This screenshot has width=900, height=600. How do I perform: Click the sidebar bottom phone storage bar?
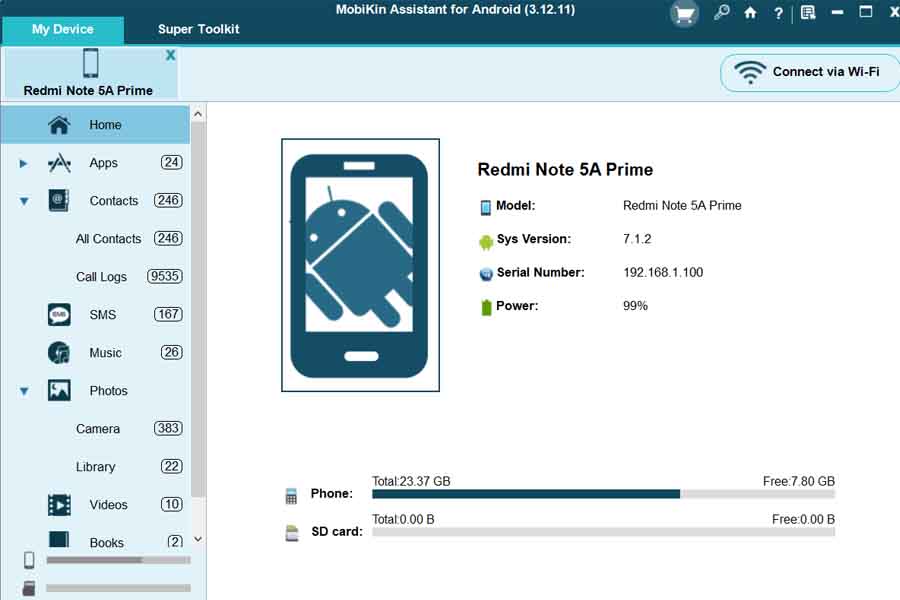click(118, 560)
